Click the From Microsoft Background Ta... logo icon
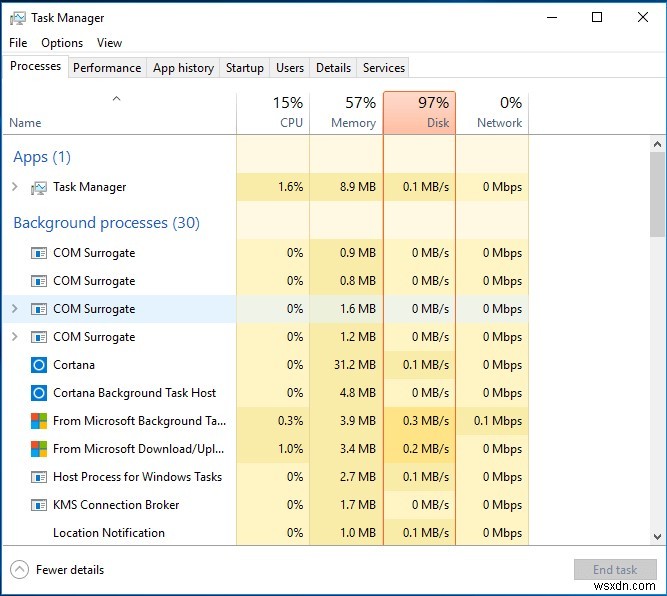 [39, 421]
